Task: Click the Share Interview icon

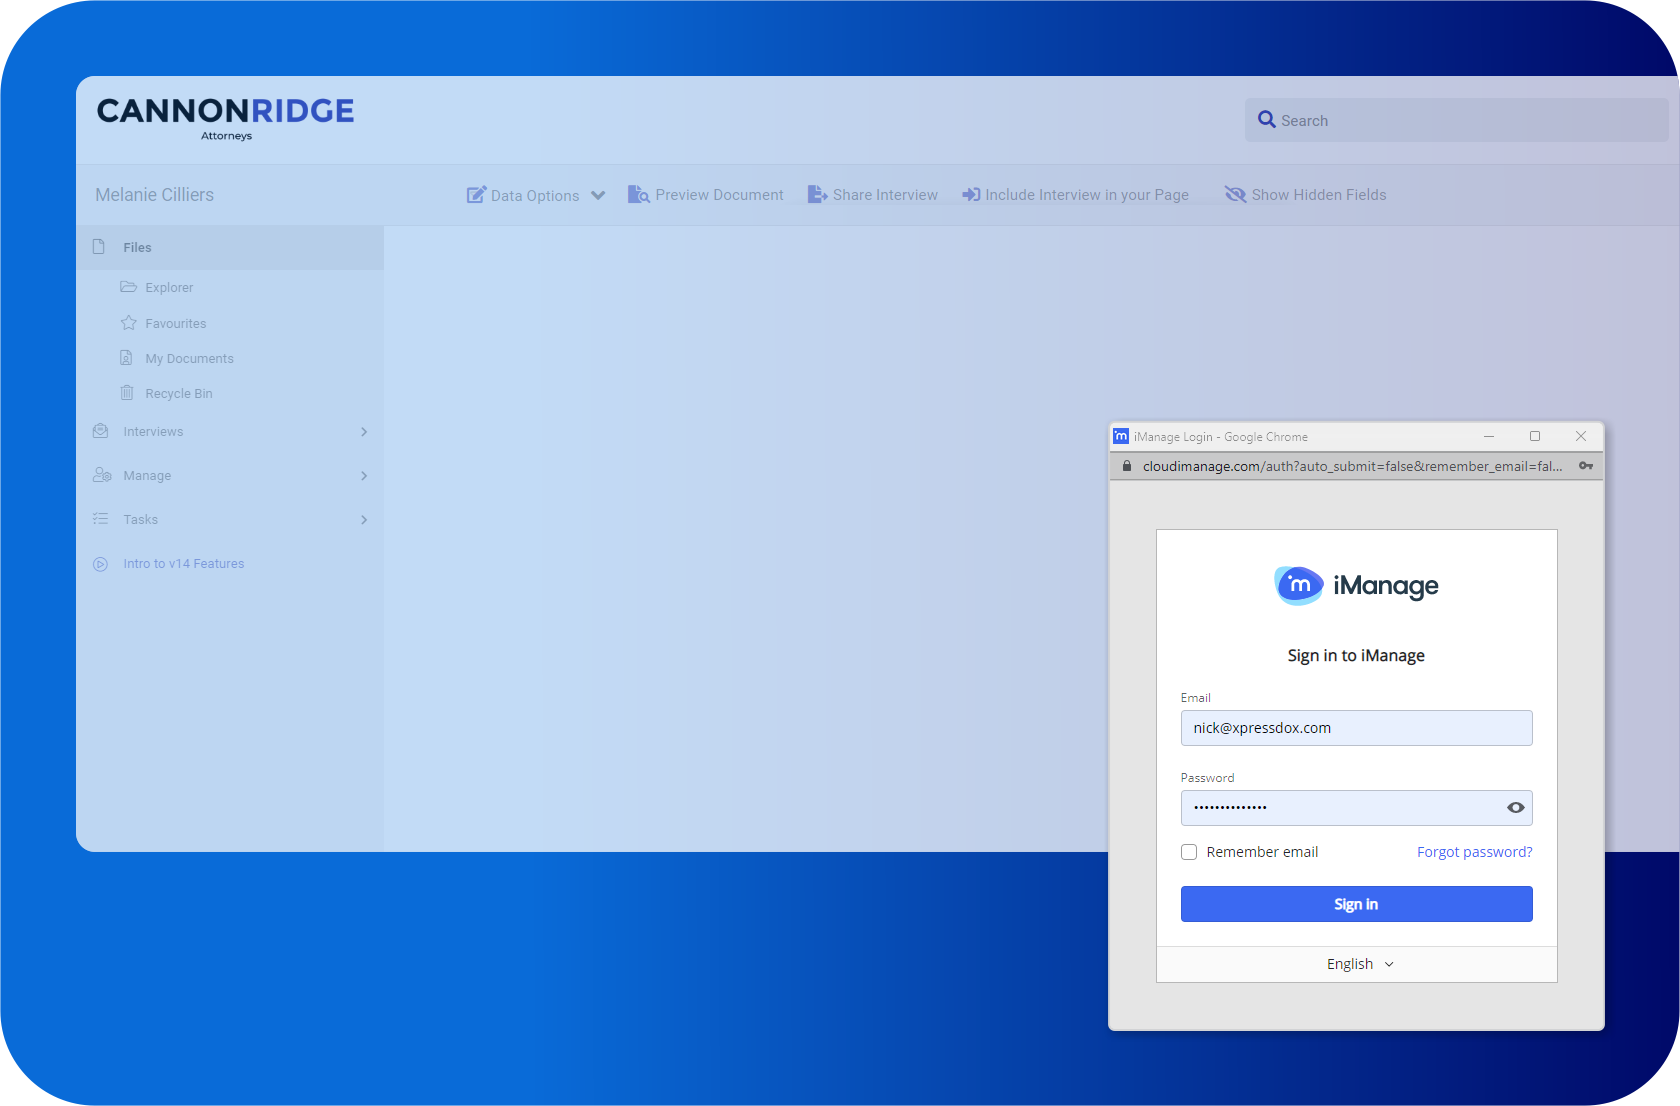Action: click(x=817, y=195)
